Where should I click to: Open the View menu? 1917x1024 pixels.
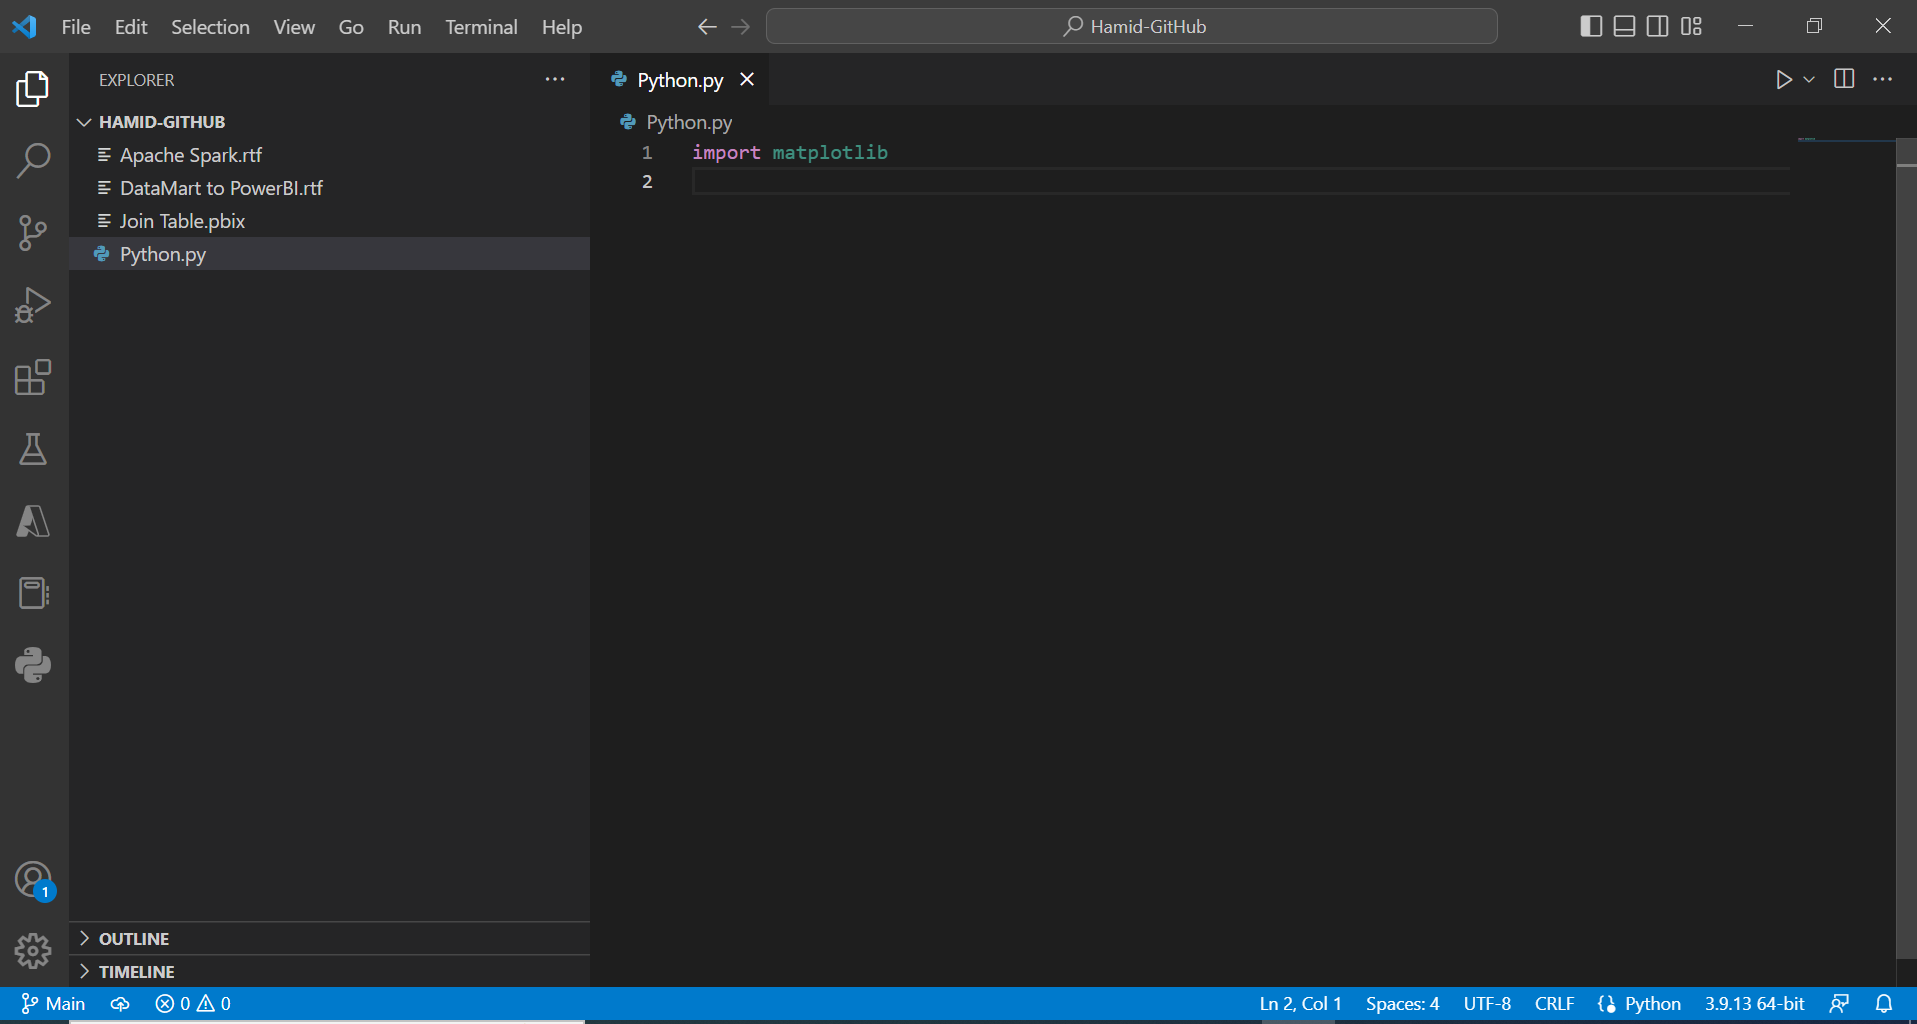[x=294, y=27]
